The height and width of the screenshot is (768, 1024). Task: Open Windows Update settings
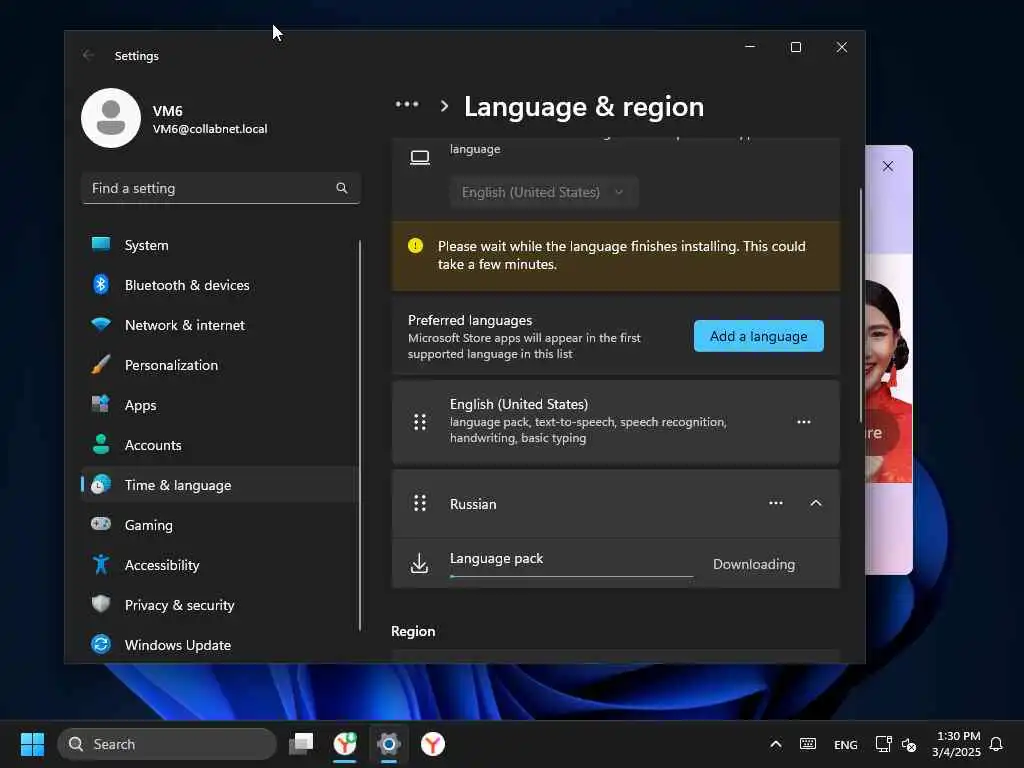220,645
